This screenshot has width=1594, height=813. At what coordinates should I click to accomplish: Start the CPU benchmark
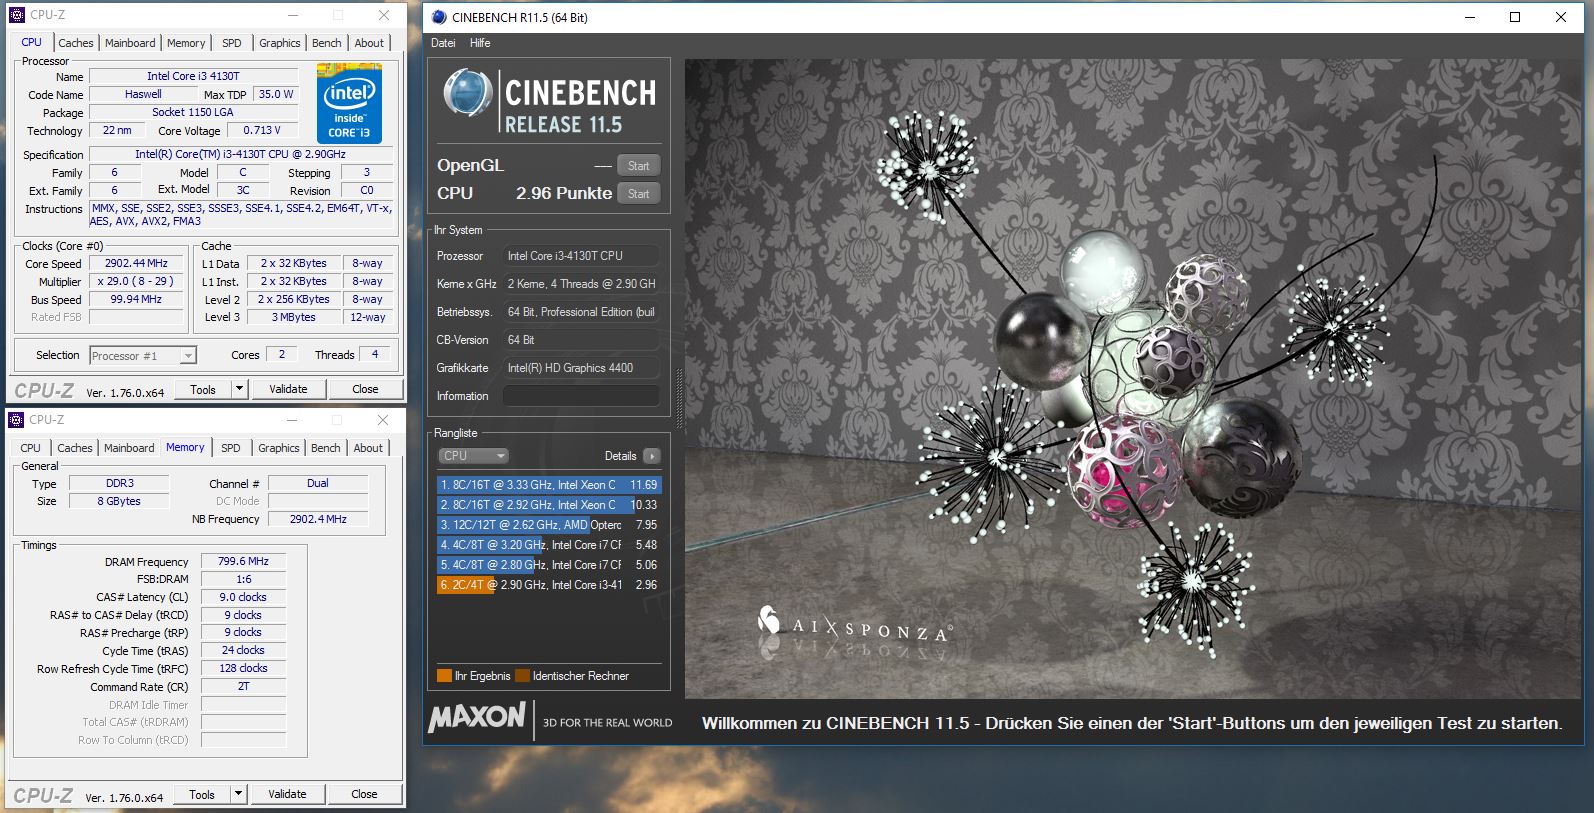pyautogui.click(x=638, y=194)
